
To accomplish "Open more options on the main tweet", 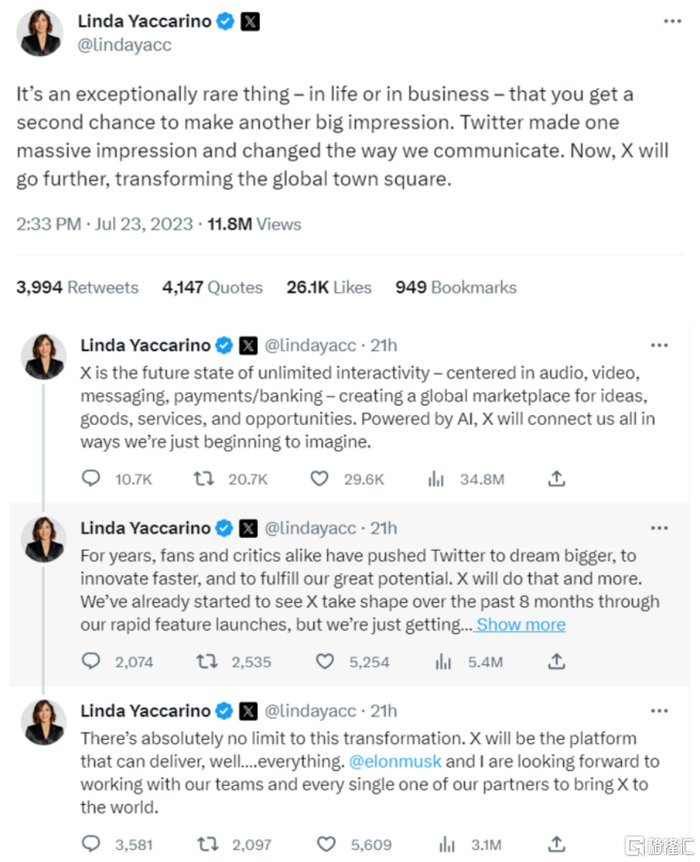I will 673,22.
